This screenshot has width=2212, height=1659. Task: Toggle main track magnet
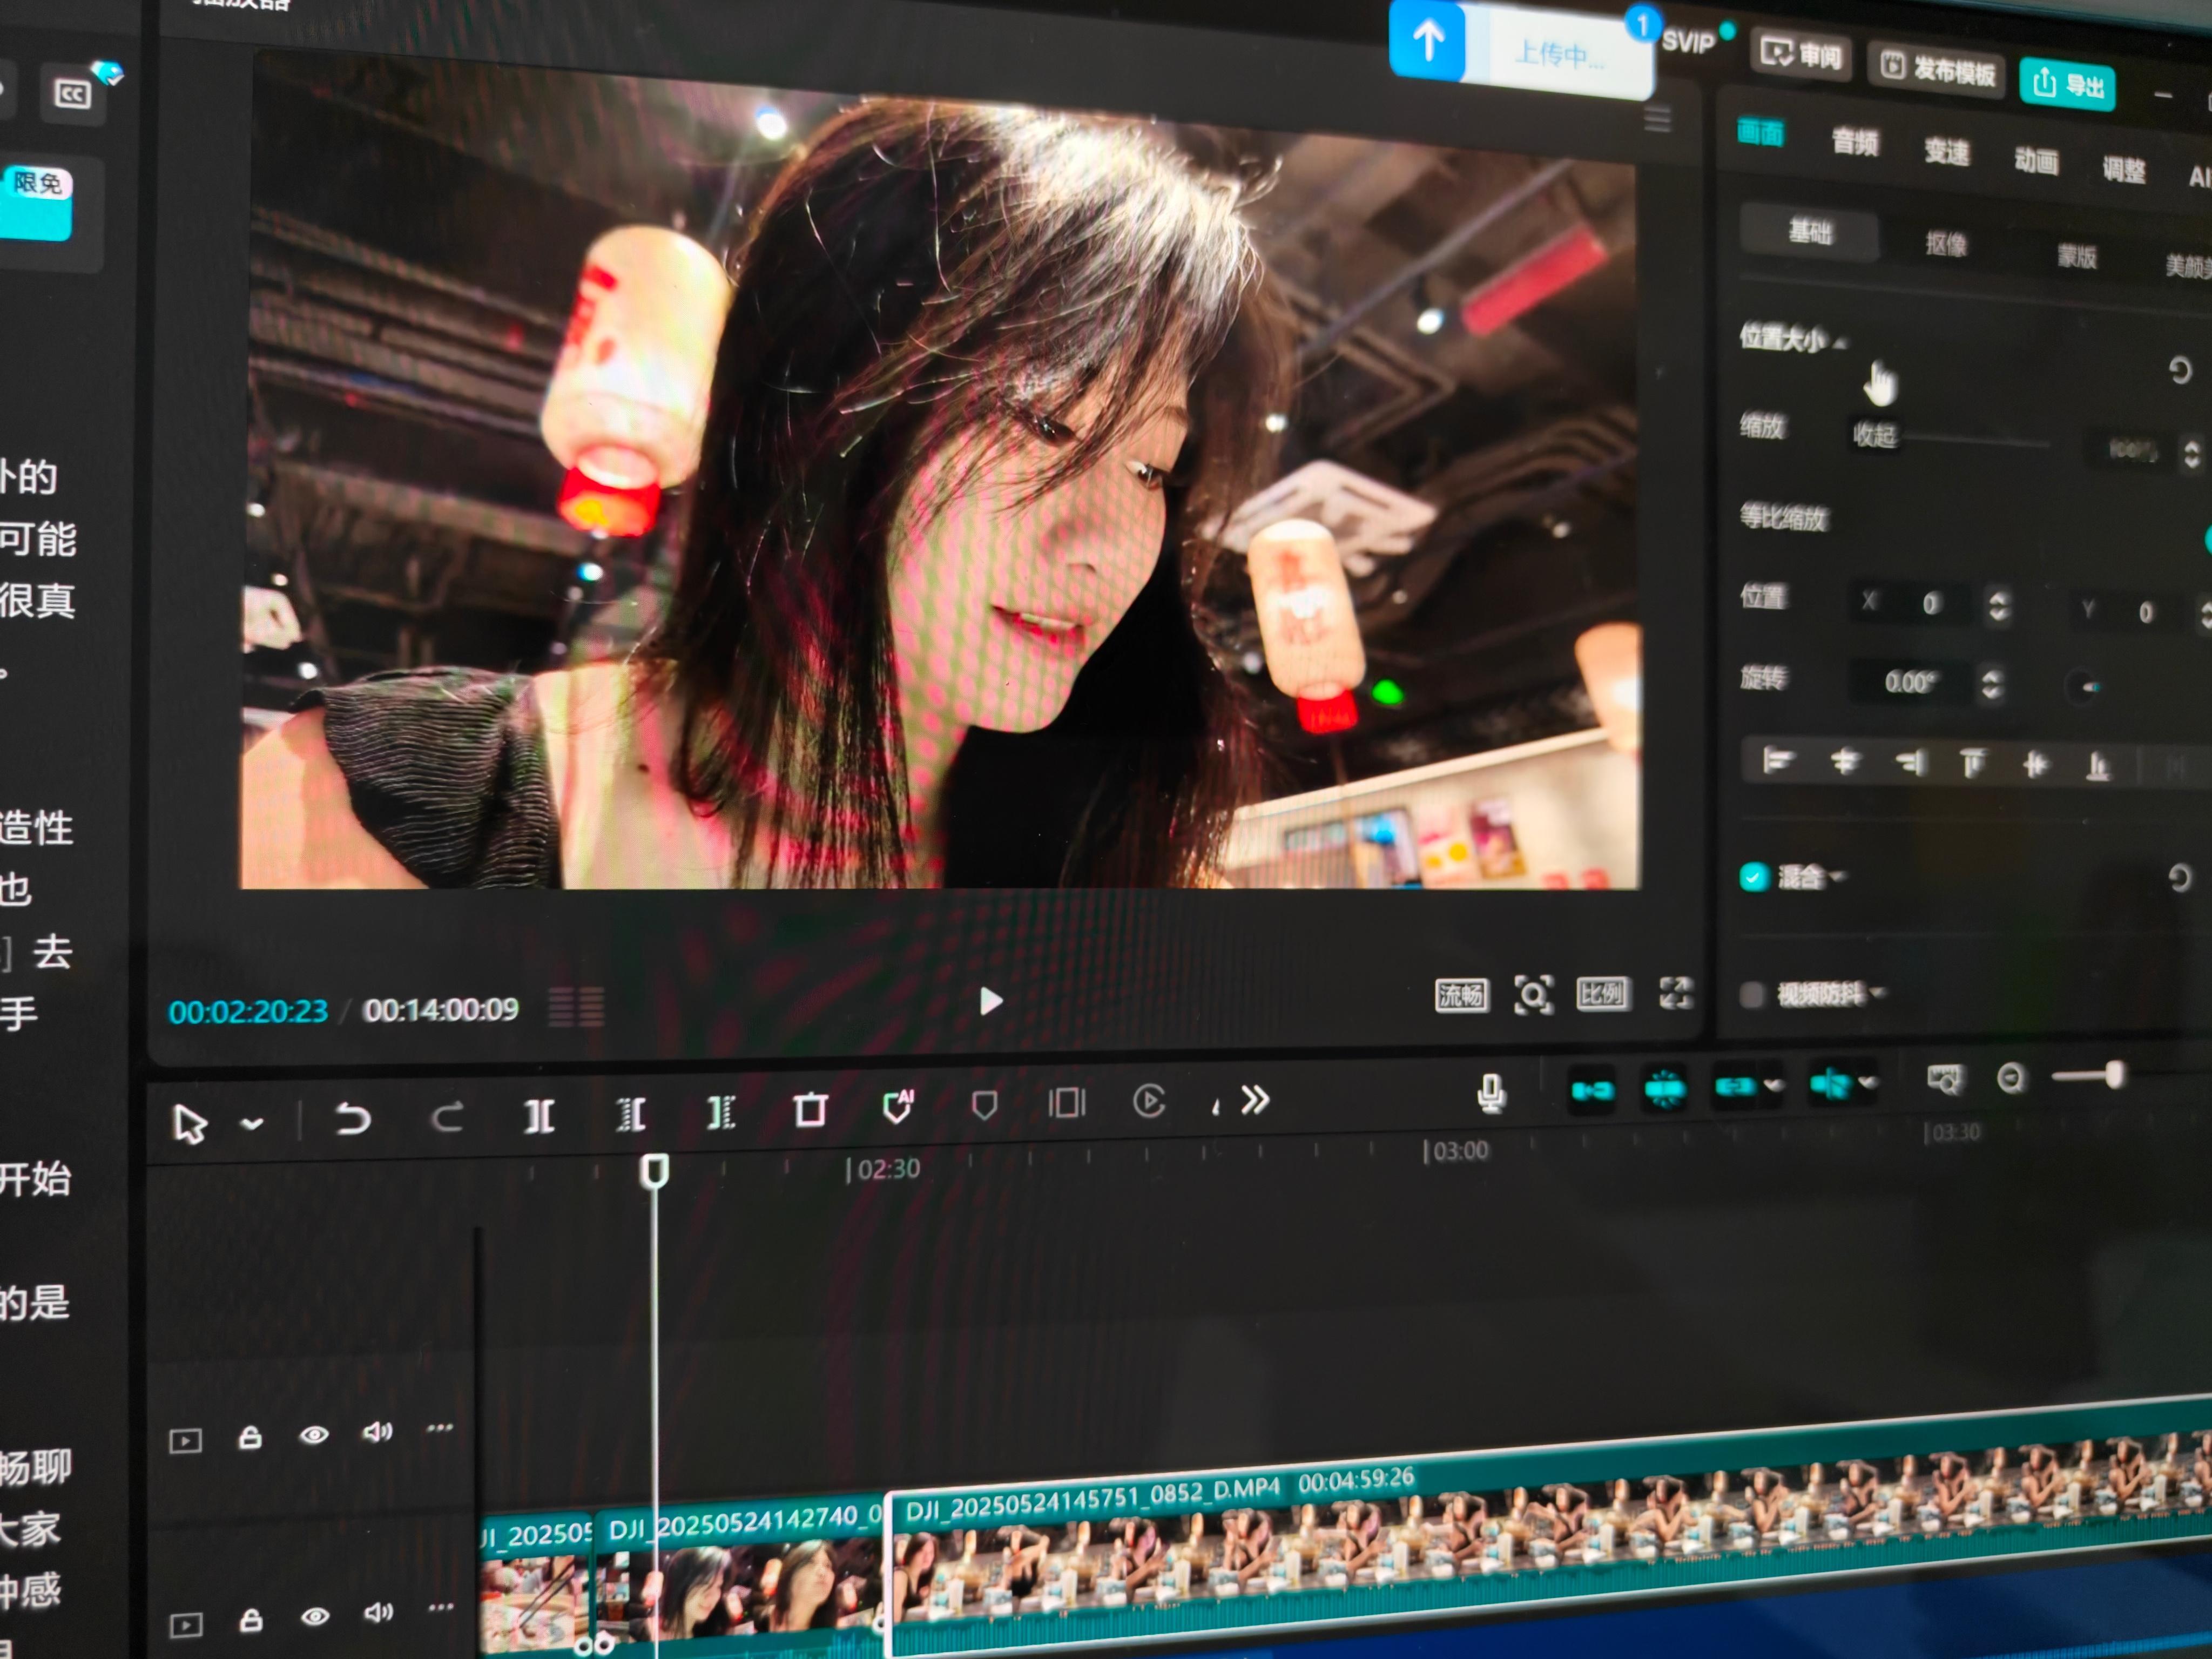[x=1592, y=1090]
